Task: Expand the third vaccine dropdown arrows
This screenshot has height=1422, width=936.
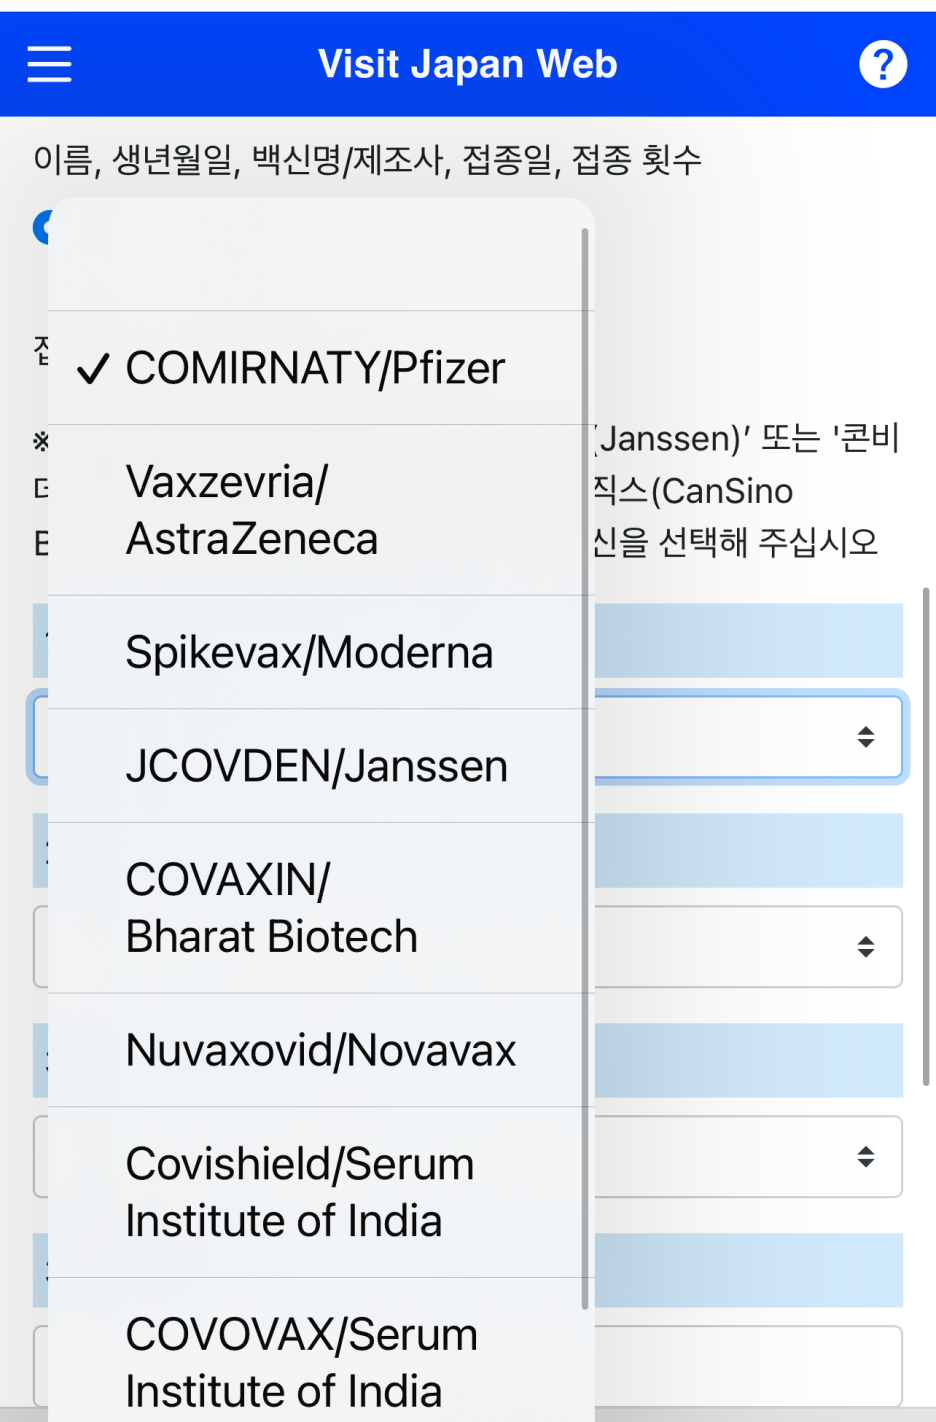Action: pos(866,1157)
